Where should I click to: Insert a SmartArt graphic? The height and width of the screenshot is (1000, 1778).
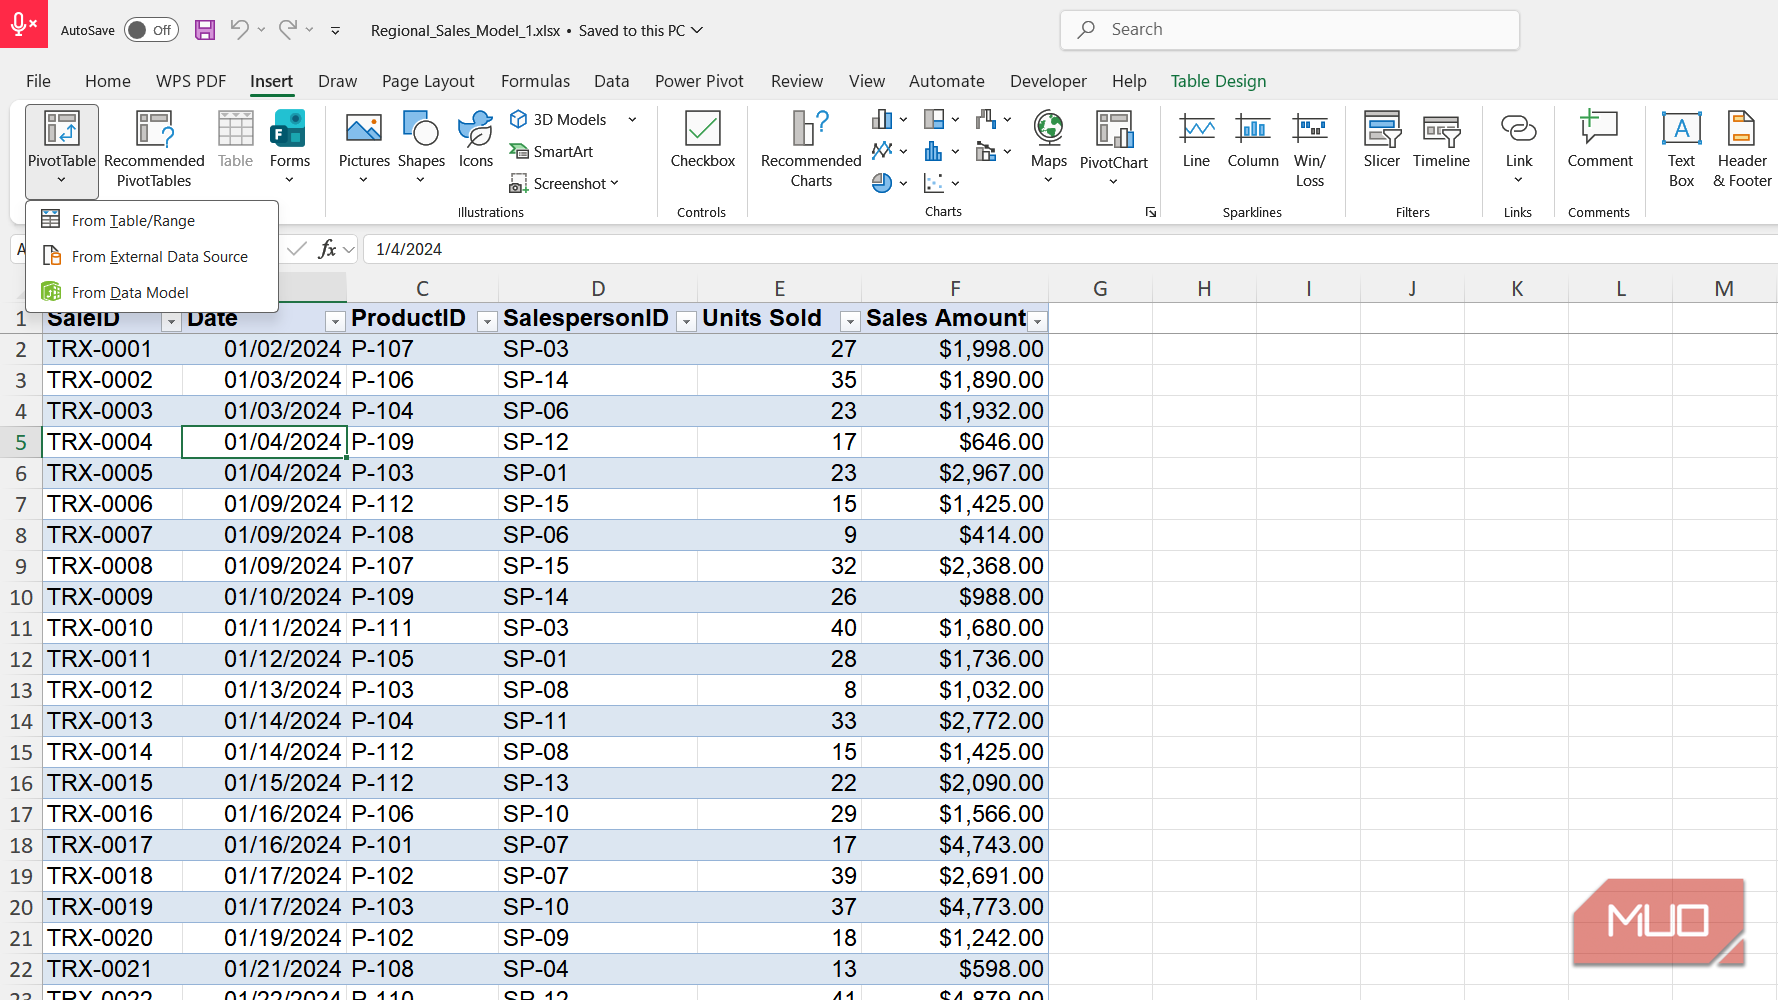pyautogui.click(x=551, y=151)
